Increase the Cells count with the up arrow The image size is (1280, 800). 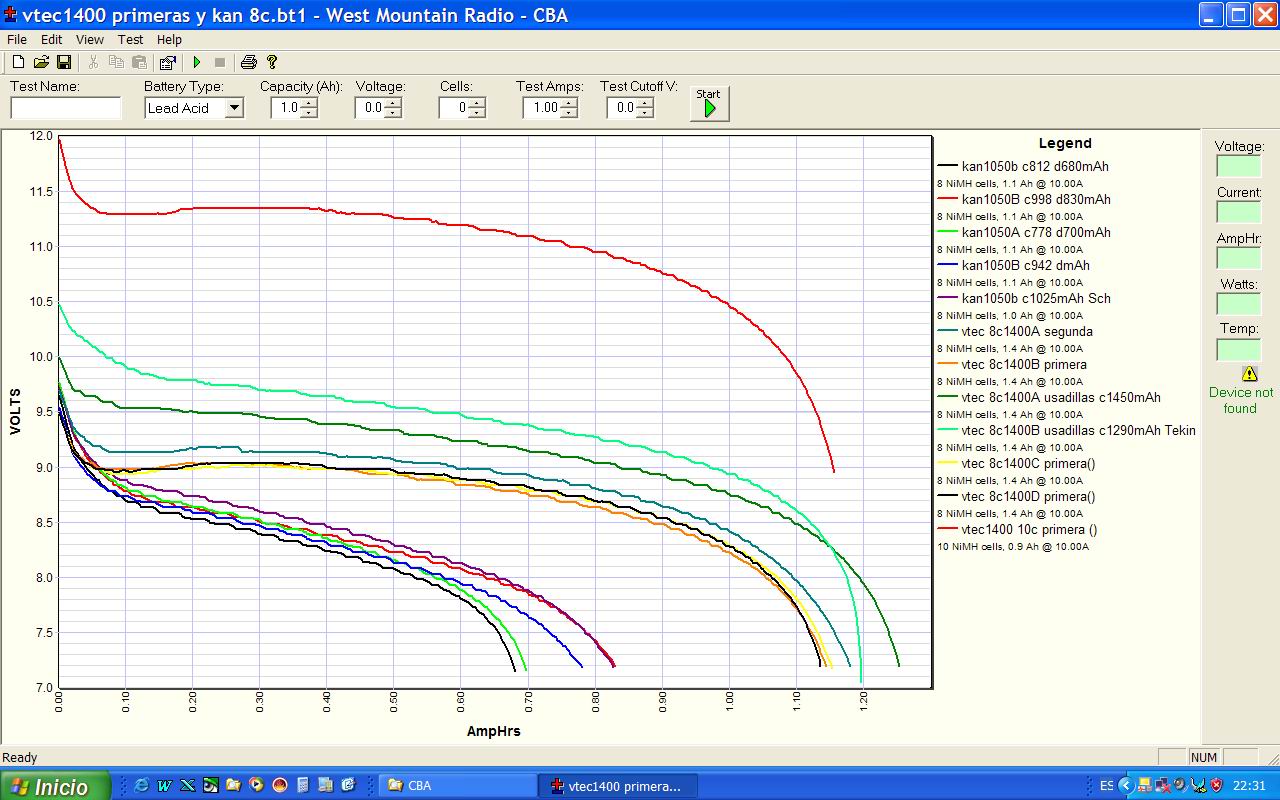[x=477, y=103]
